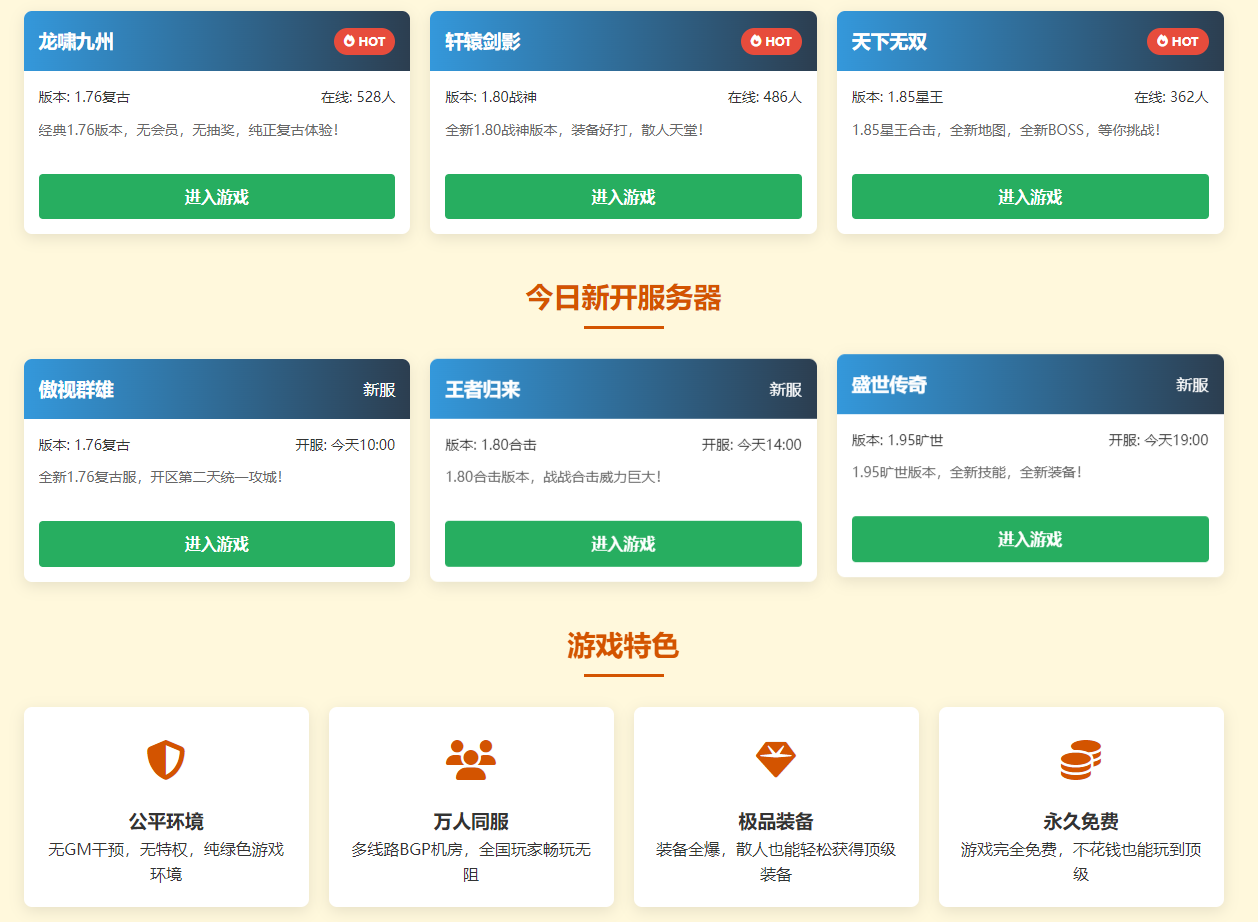
Task: Click the 在线: 362人 online count
Action: (x=1171, y=97)
